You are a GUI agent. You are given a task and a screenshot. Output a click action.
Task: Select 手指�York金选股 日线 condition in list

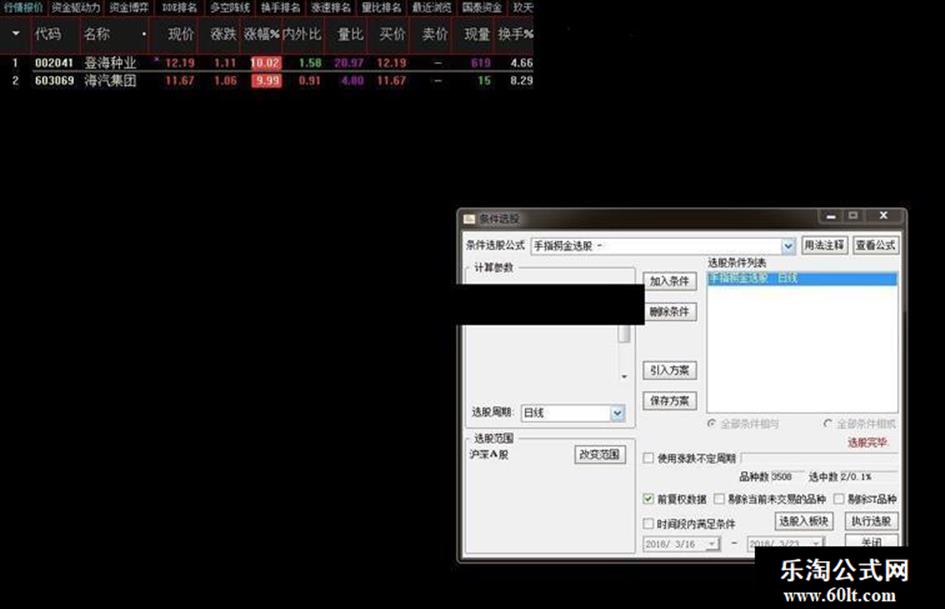pyautogui.click(x=802, y=279)
